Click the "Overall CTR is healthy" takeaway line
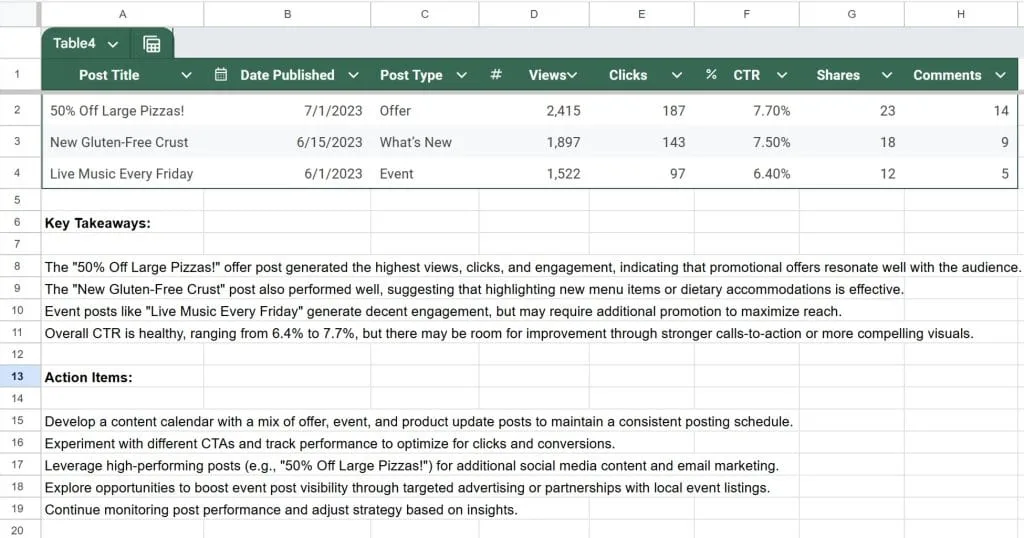The width and height of the screenshot is (1024, 538). 509,333
